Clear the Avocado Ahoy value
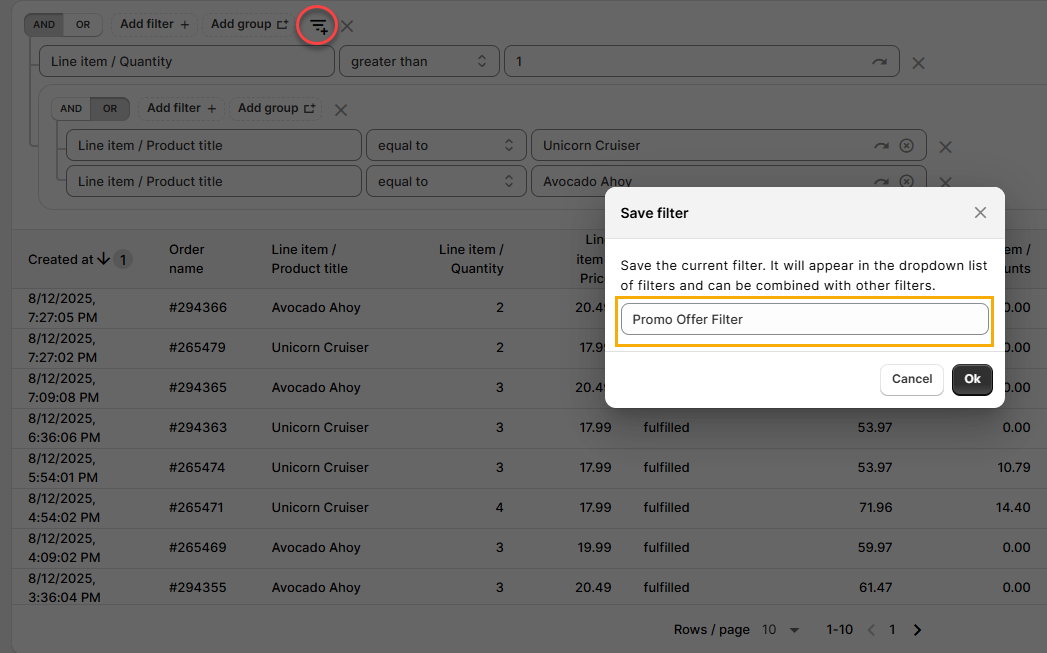Image resolution: width=1047 pixels, height=653 pixels. [906, 182]
